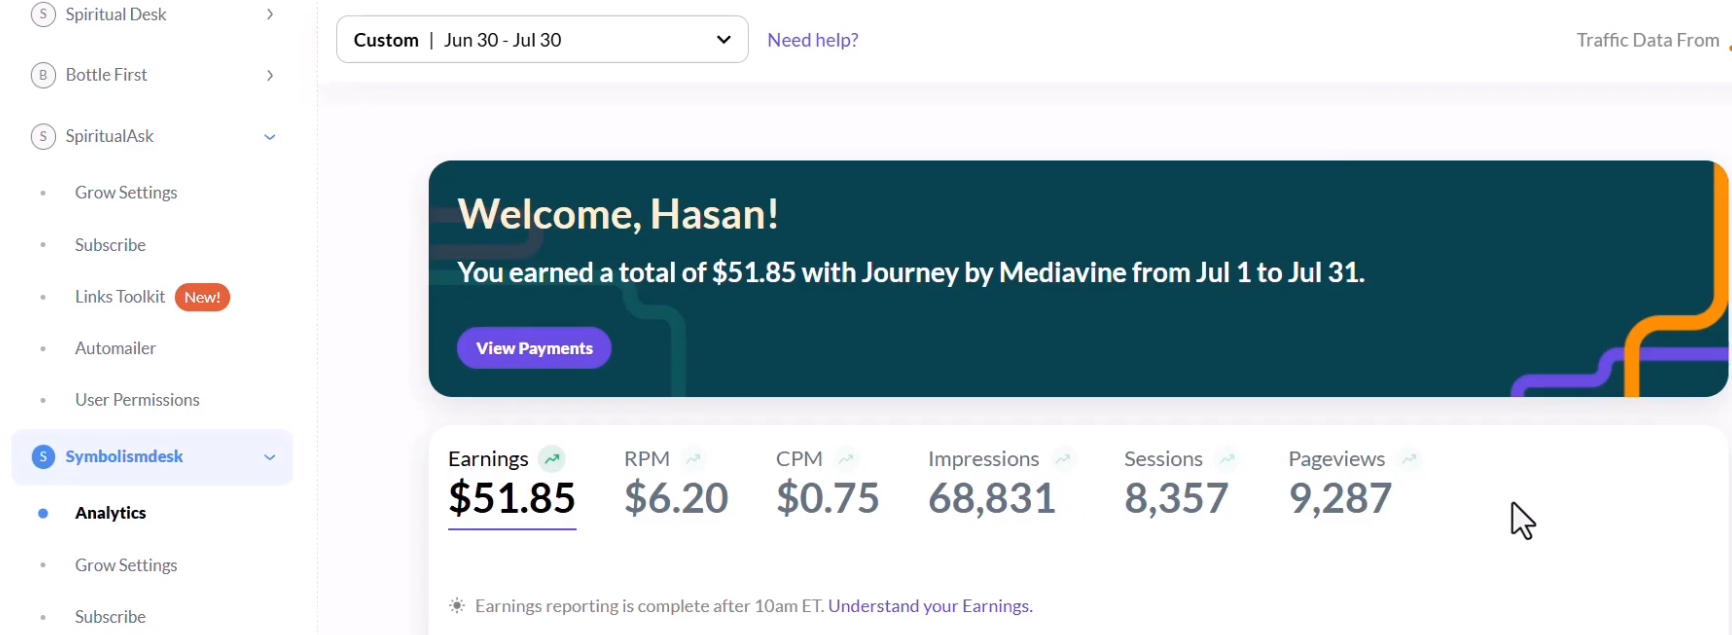Collapse the Symbolismdesk section chevron
This screenshot has width=1732, height=635.
pyautogui.click(x=270, y=457)
